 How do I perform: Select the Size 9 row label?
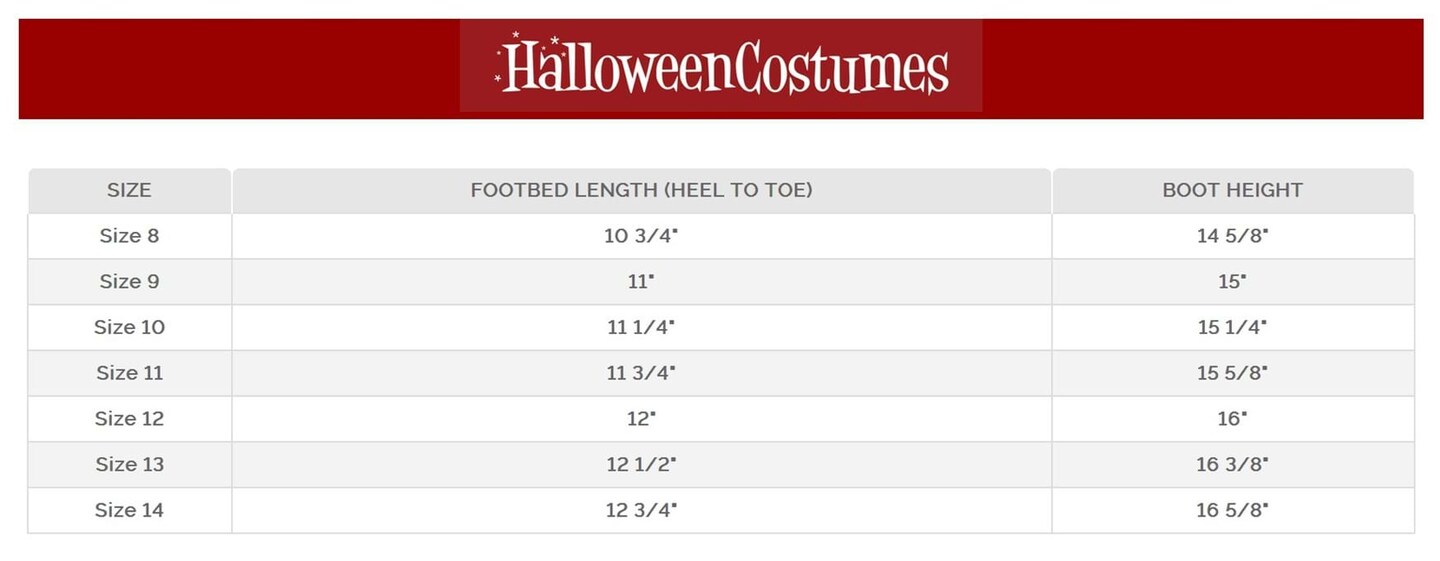click(x=129, y=281)
